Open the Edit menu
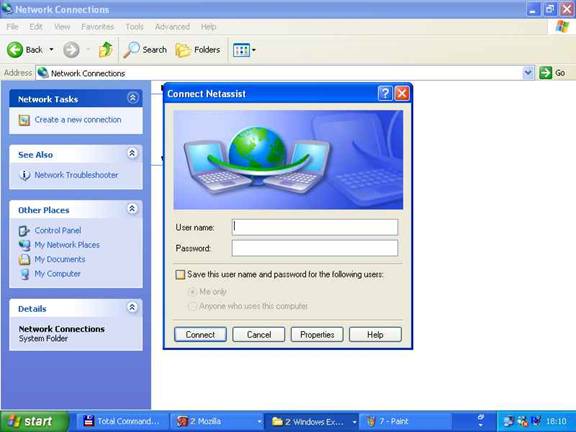Screen dimensions: 576x432 pyautogui.click(x=36, y=27)
